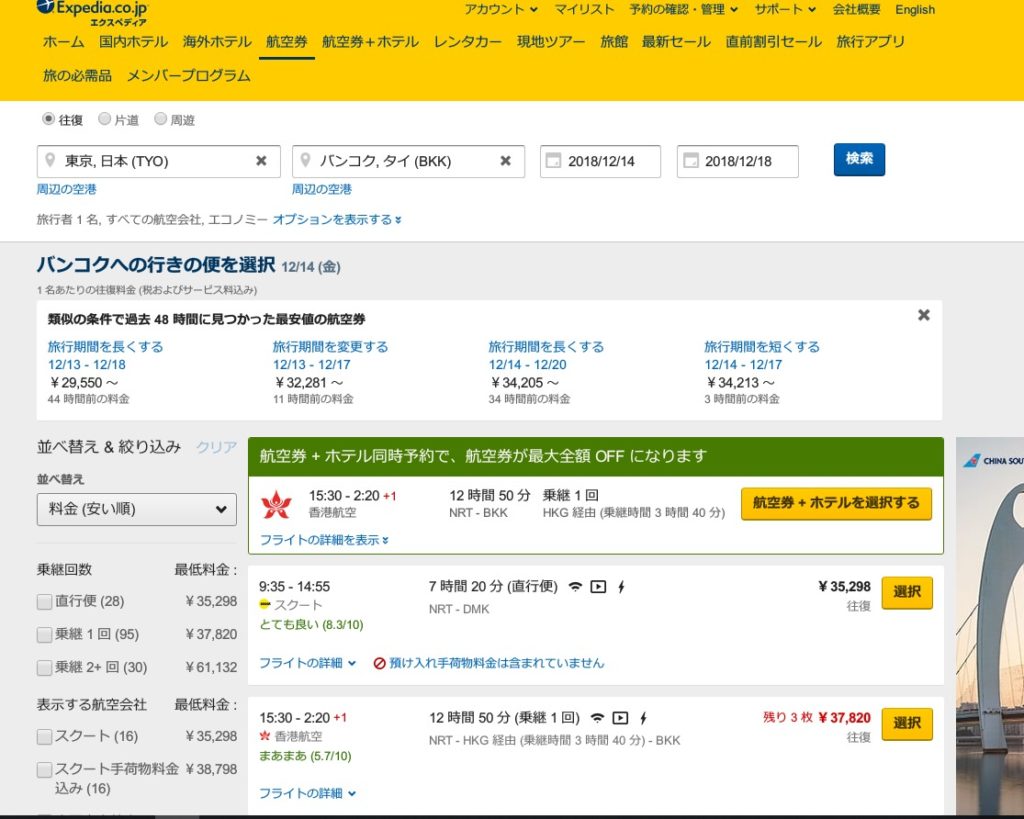Switch site language to English
This screenshot has width=1024, height=819.
click(x=915, y=10)
